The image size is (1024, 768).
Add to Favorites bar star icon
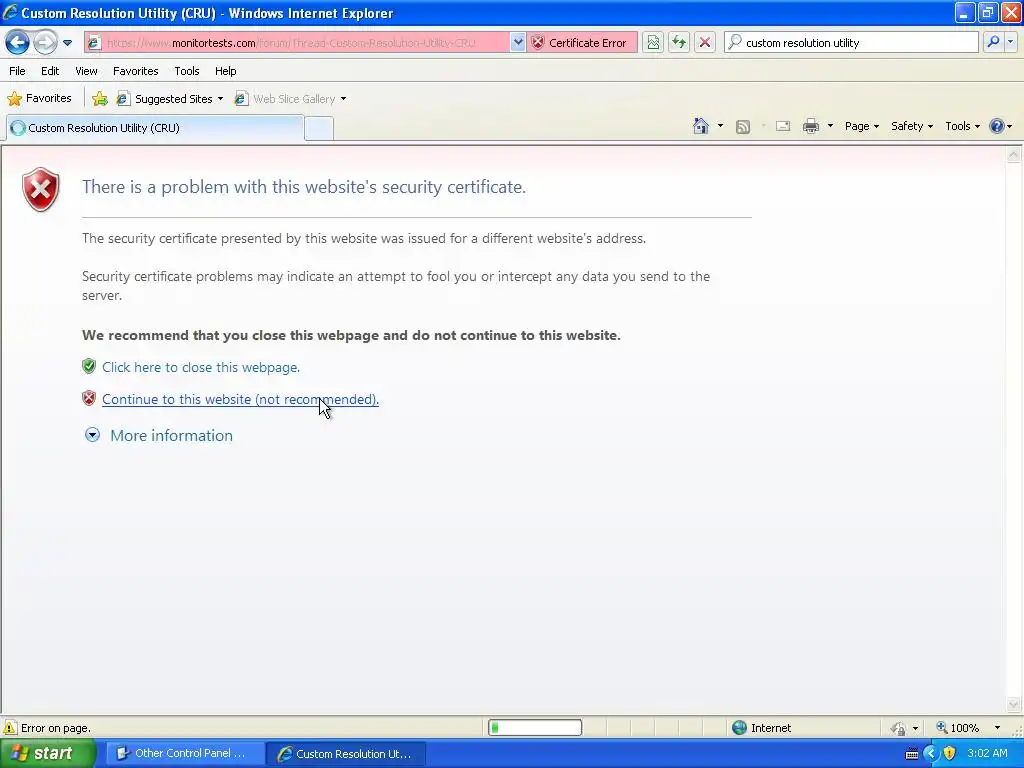[100, 99]
